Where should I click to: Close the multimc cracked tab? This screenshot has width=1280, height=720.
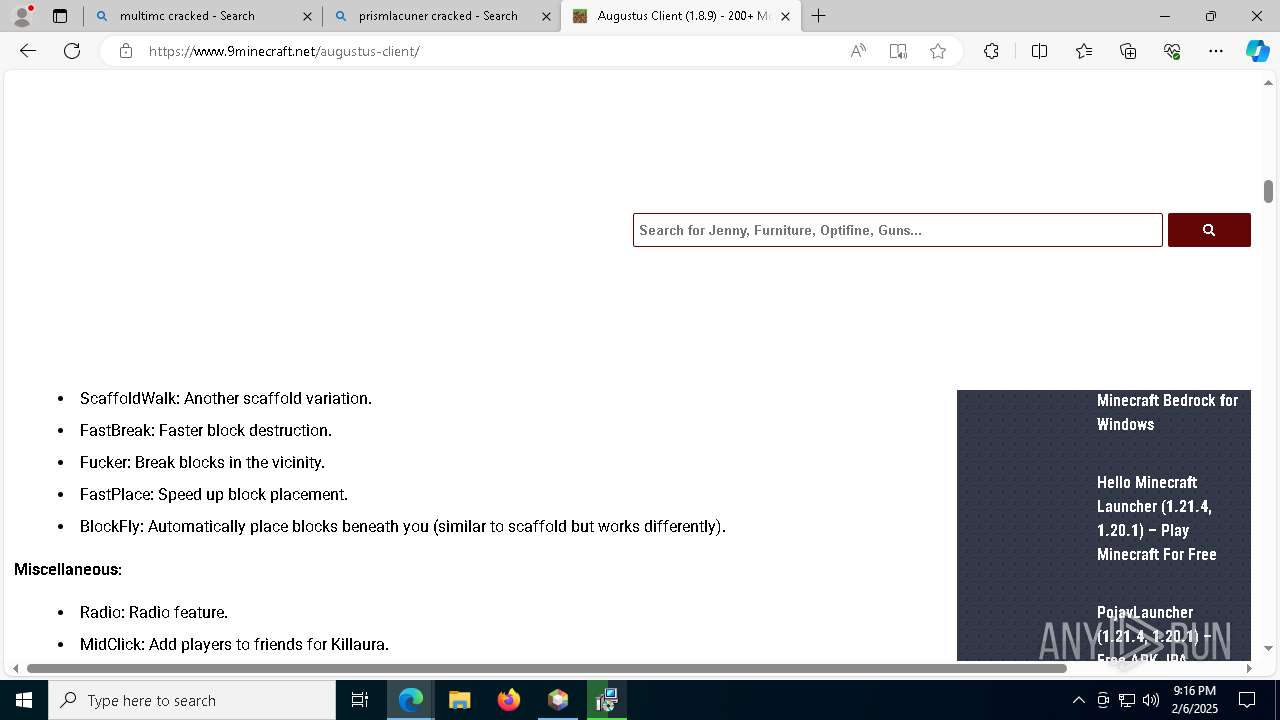(x=307, y=16)
